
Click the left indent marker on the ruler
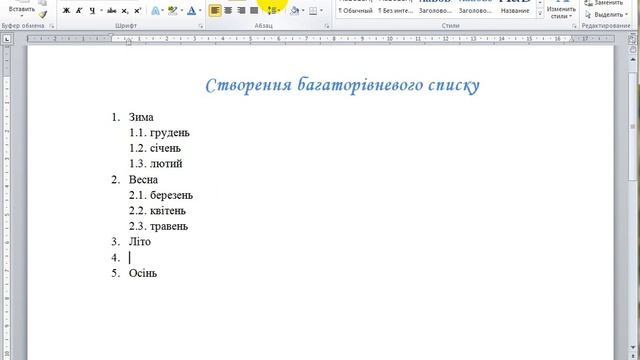click(128, 41)
